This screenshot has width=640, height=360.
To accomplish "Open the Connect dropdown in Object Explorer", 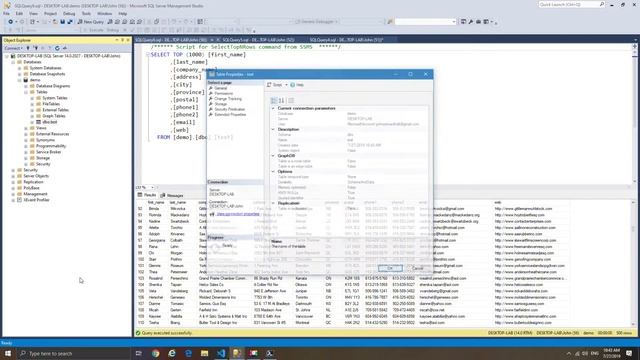I will coord(13,48).
